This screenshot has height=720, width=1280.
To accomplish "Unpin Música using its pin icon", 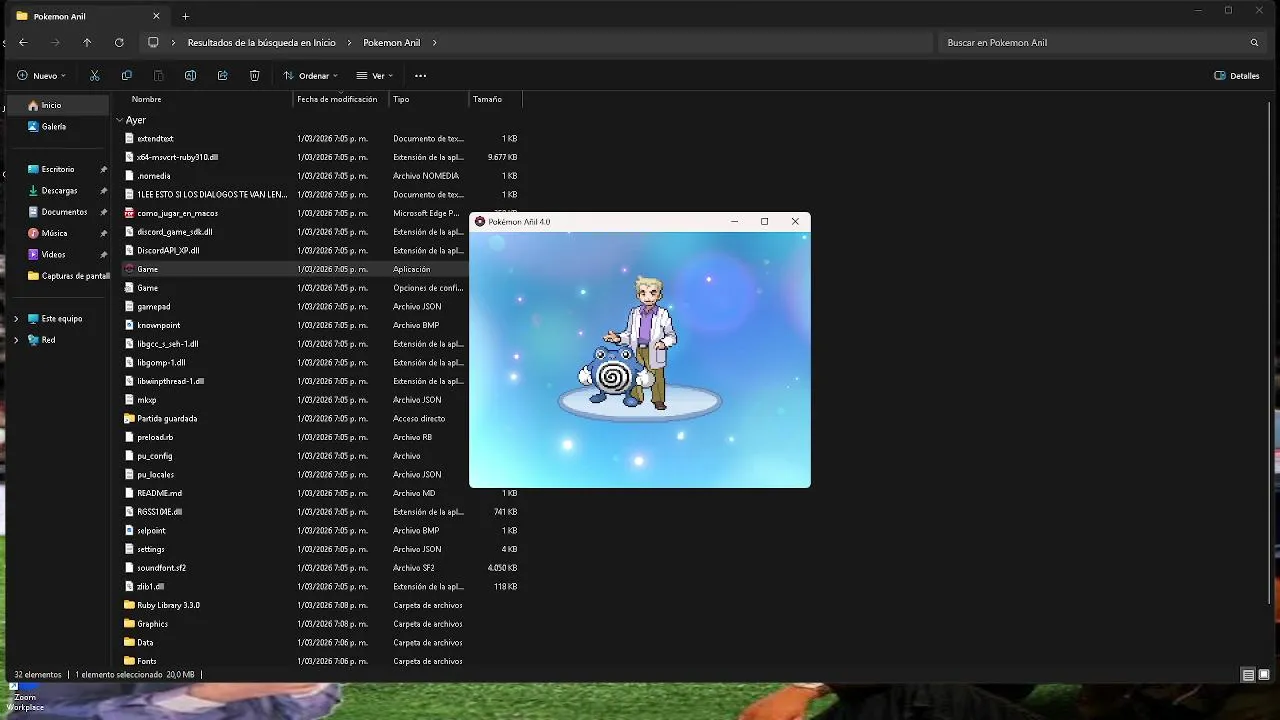I will [x=103, y=233].
